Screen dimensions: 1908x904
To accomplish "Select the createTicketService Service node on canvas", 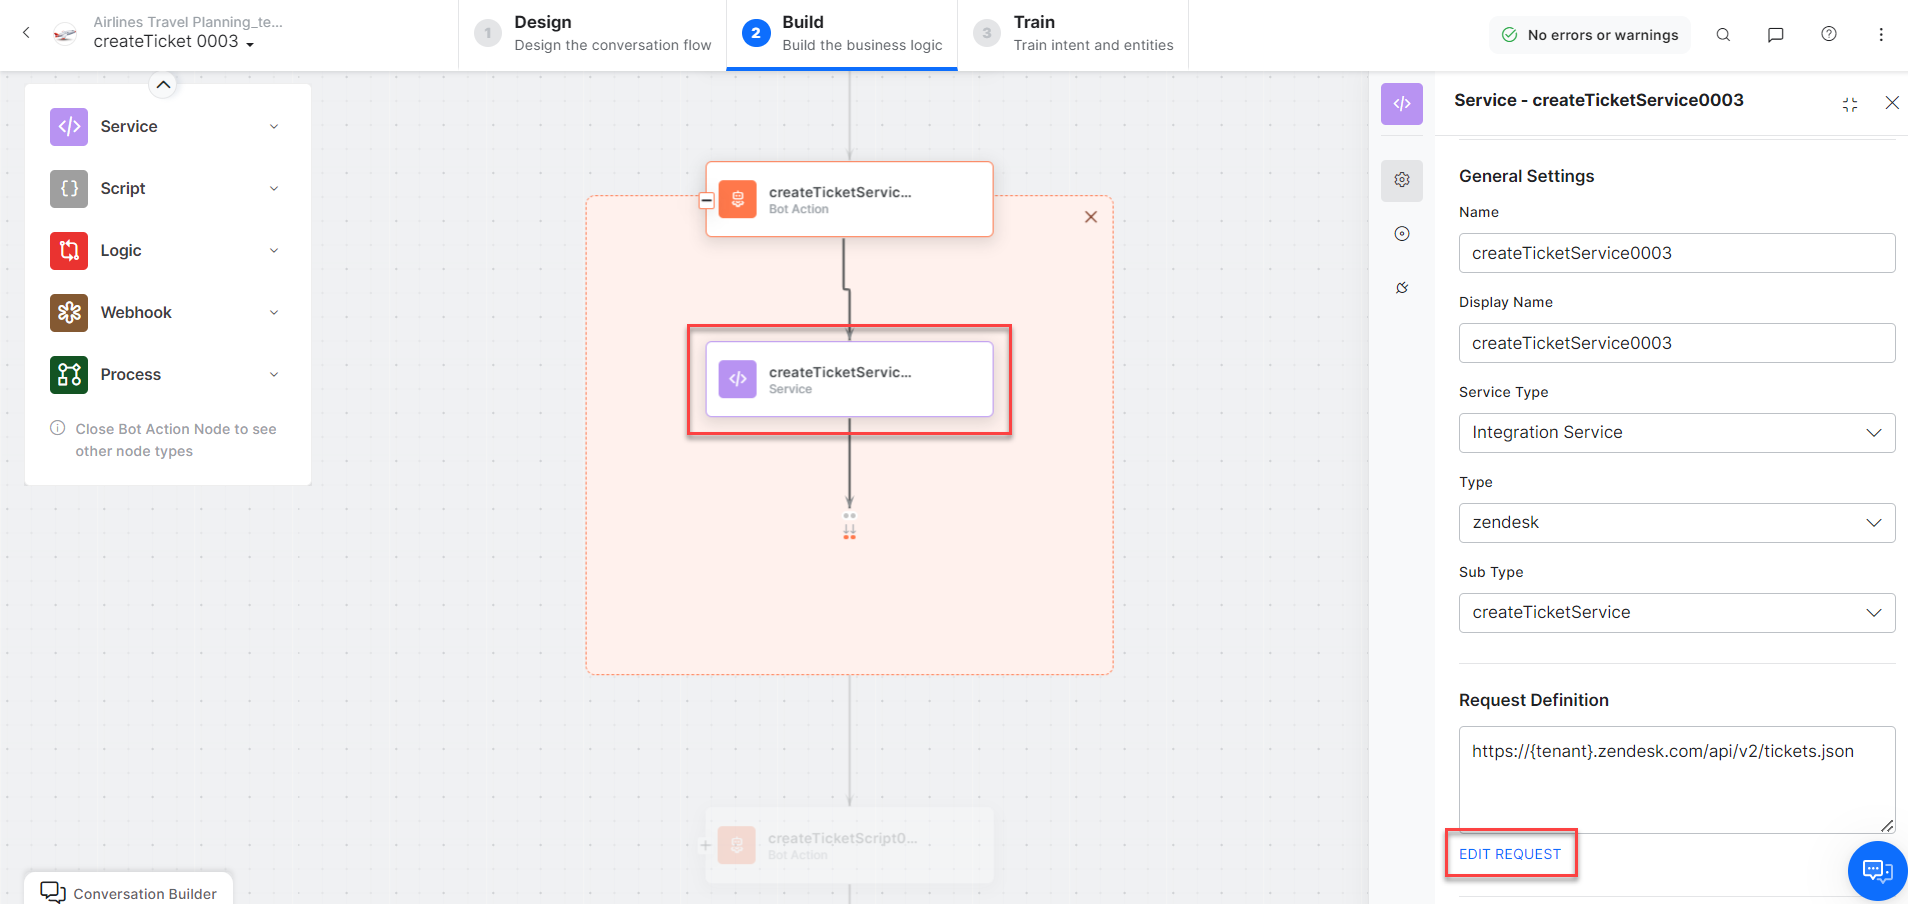I will point(849,380).
